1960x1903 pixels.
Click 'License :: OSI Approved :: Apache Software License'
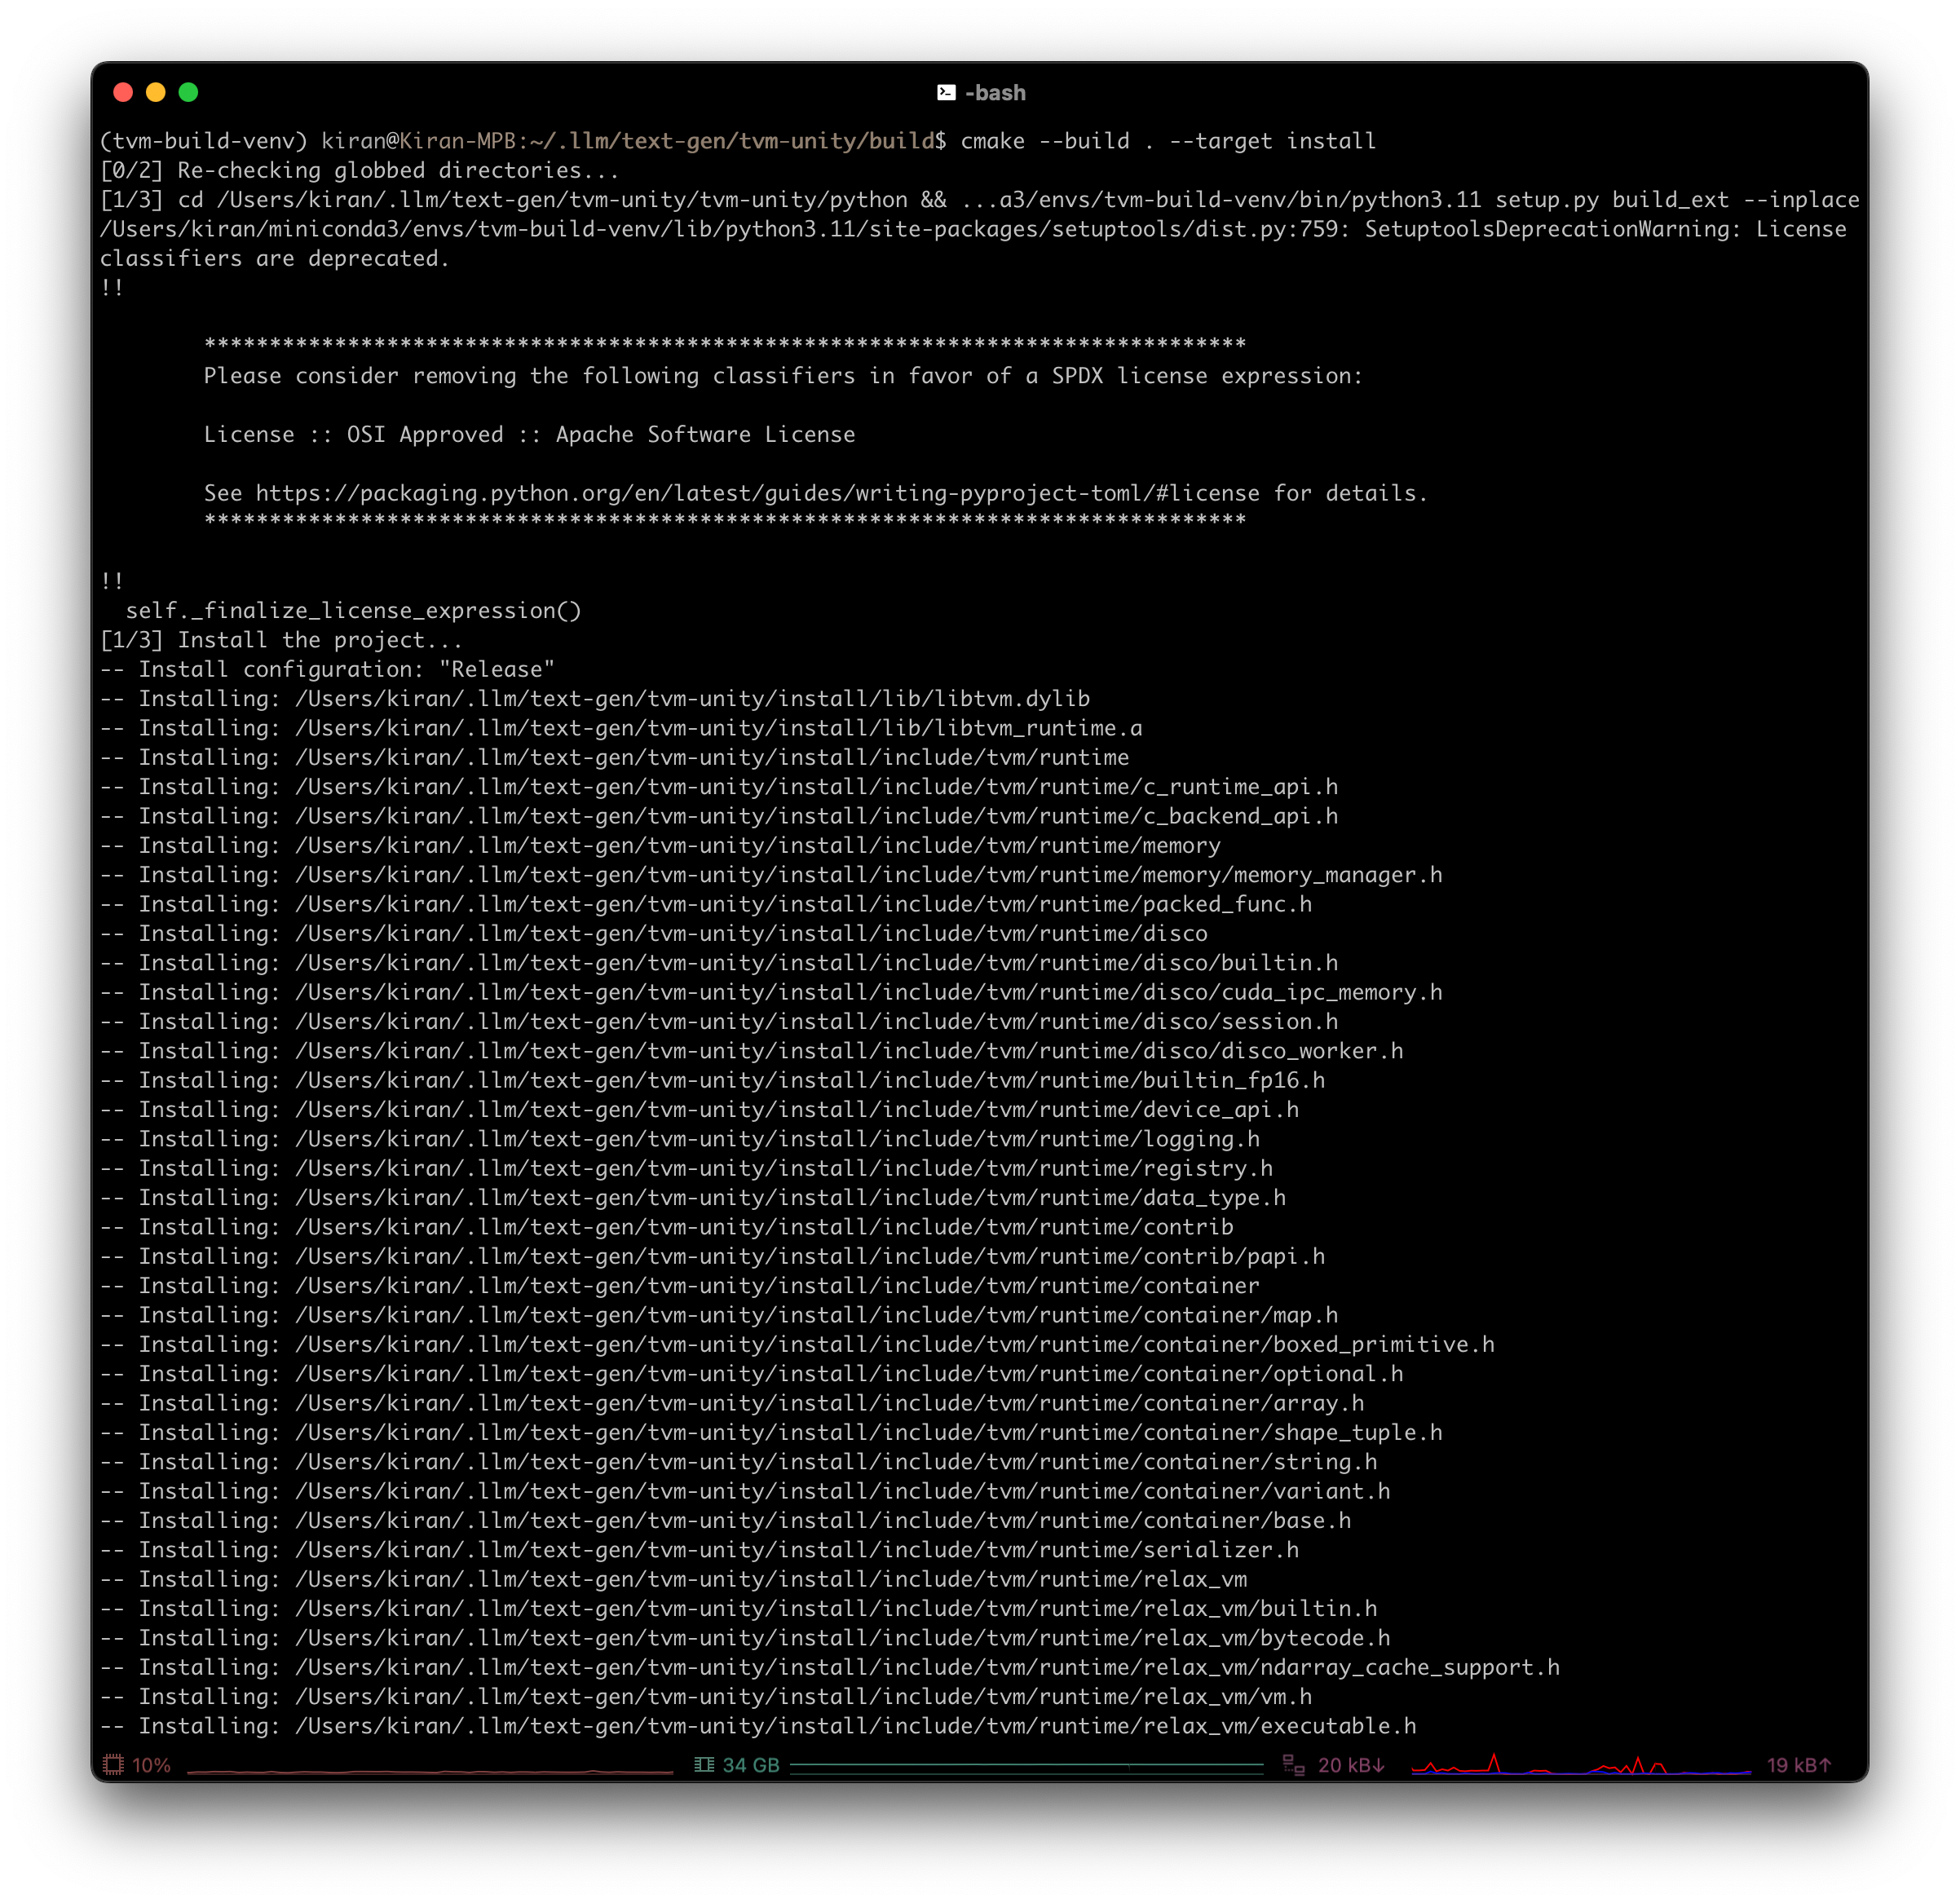click(x=529, y=434)
